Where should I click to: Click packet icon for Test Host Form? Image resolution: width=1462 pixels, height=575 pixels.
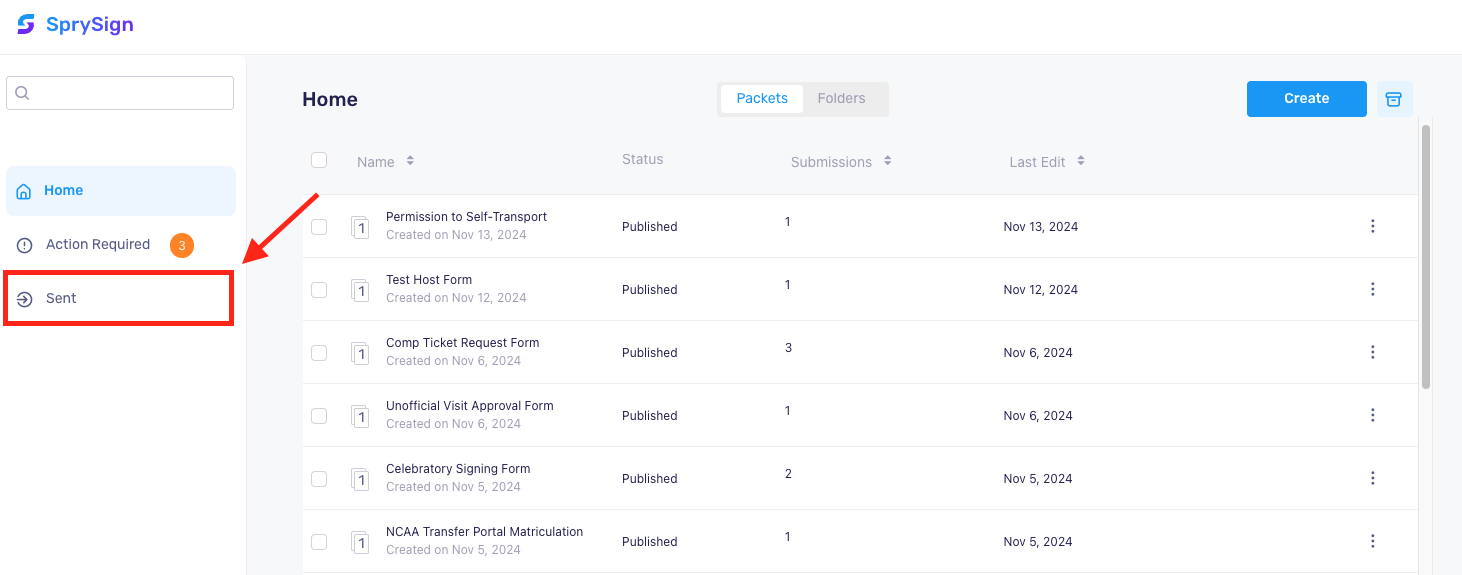click(x=360, y=290)
